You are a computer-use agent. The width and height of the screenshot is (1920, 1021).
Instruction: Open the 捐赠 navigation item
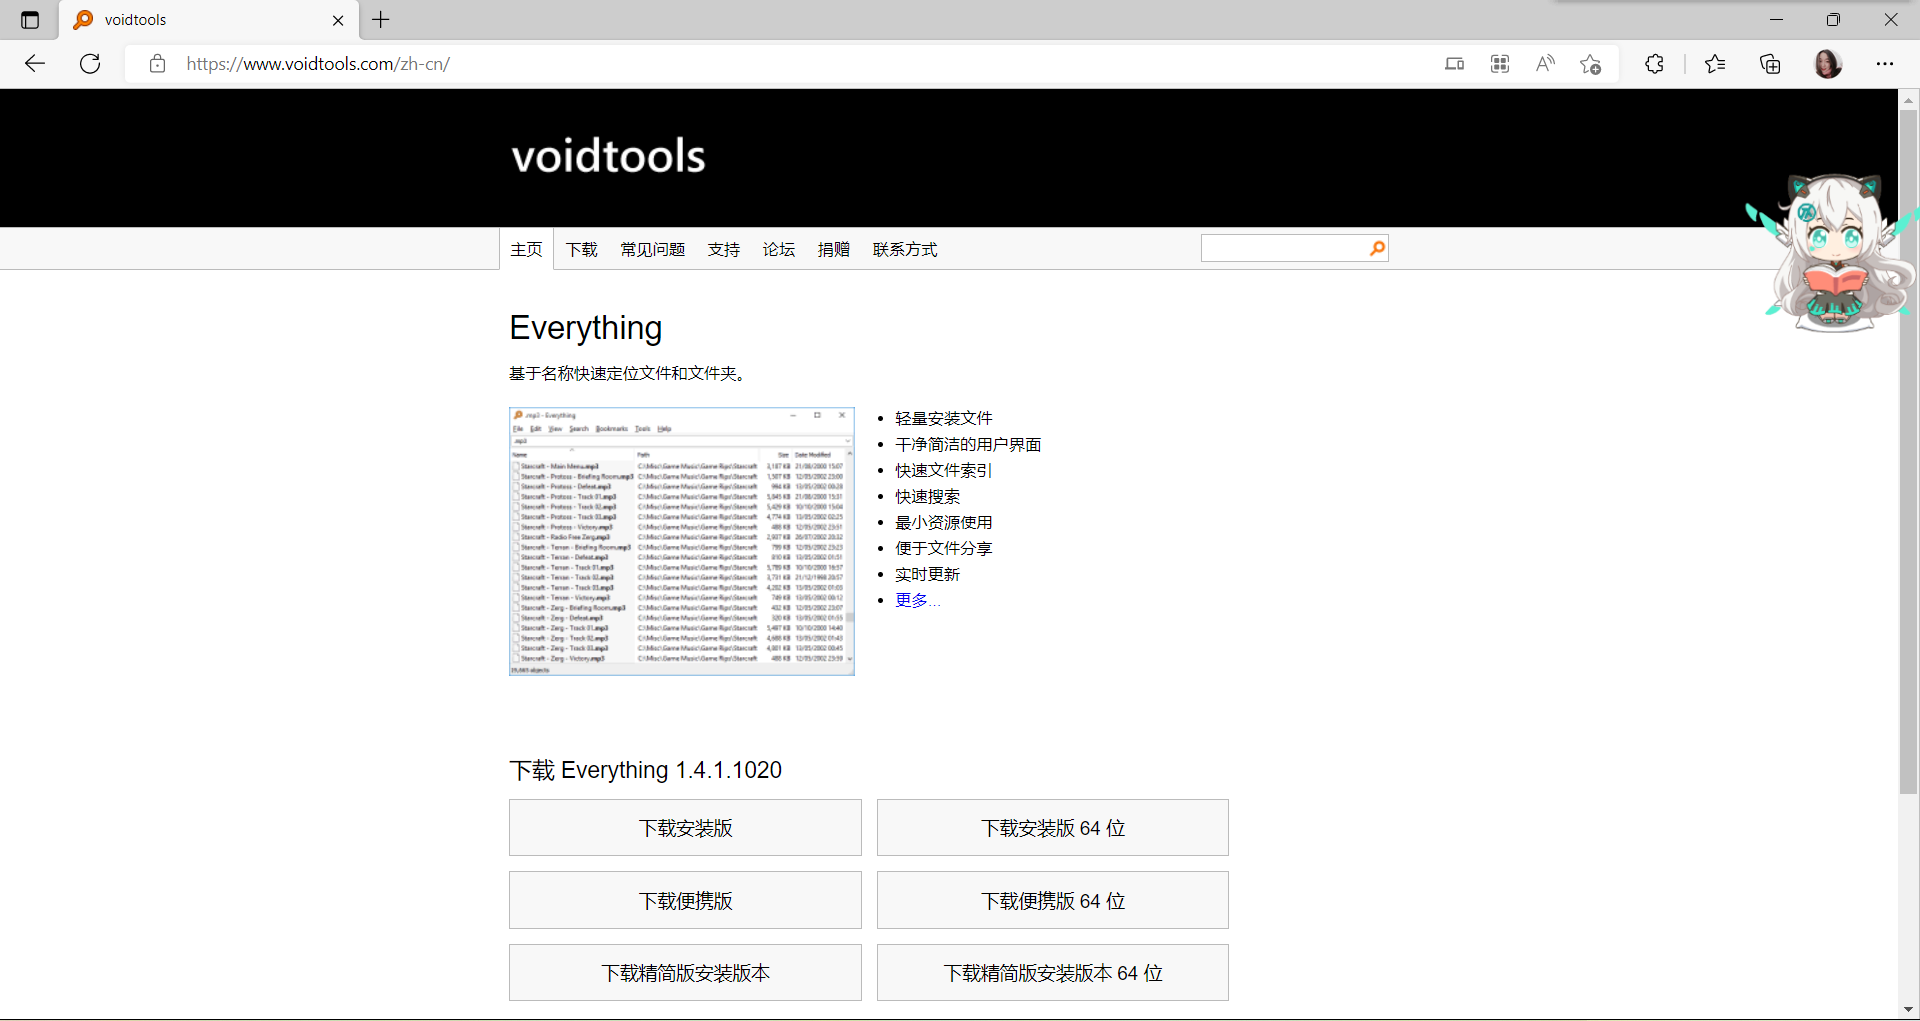834,249
